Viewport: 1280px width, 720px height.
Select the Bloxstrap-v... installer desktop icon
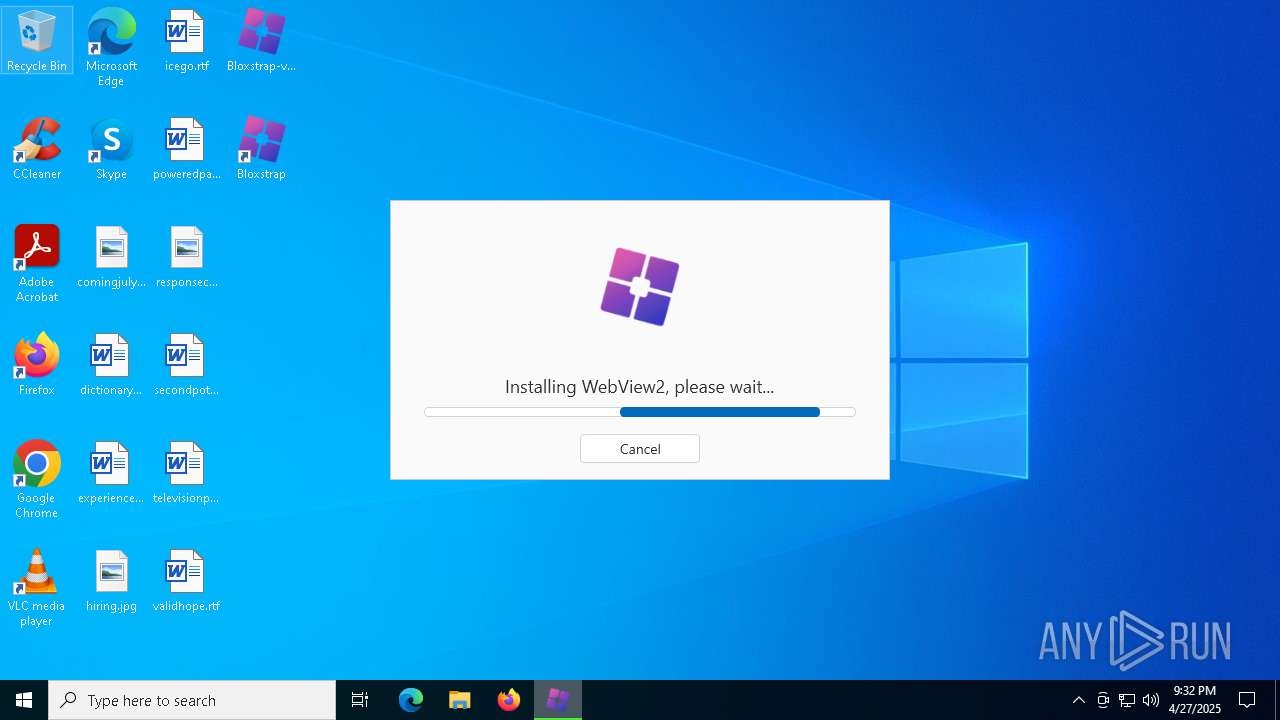coord(261,41)
